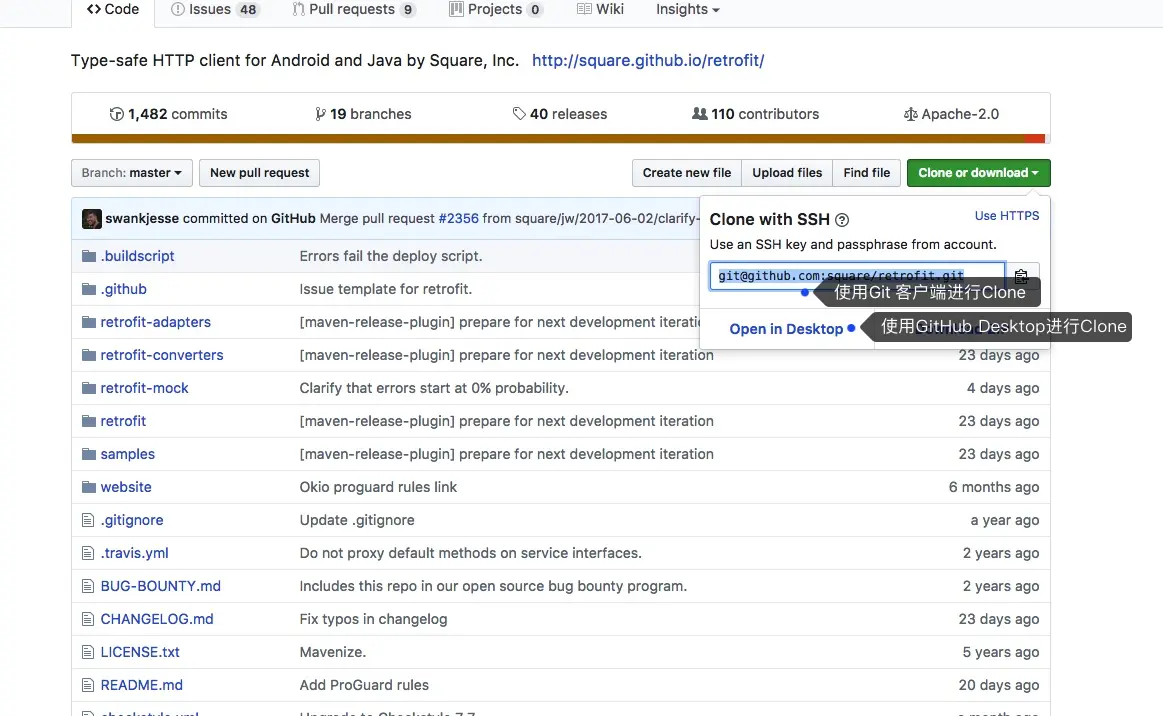1163x716 pixels.
Task: Open swankjesse's avatar thumbnail
Action: (92, 219)
